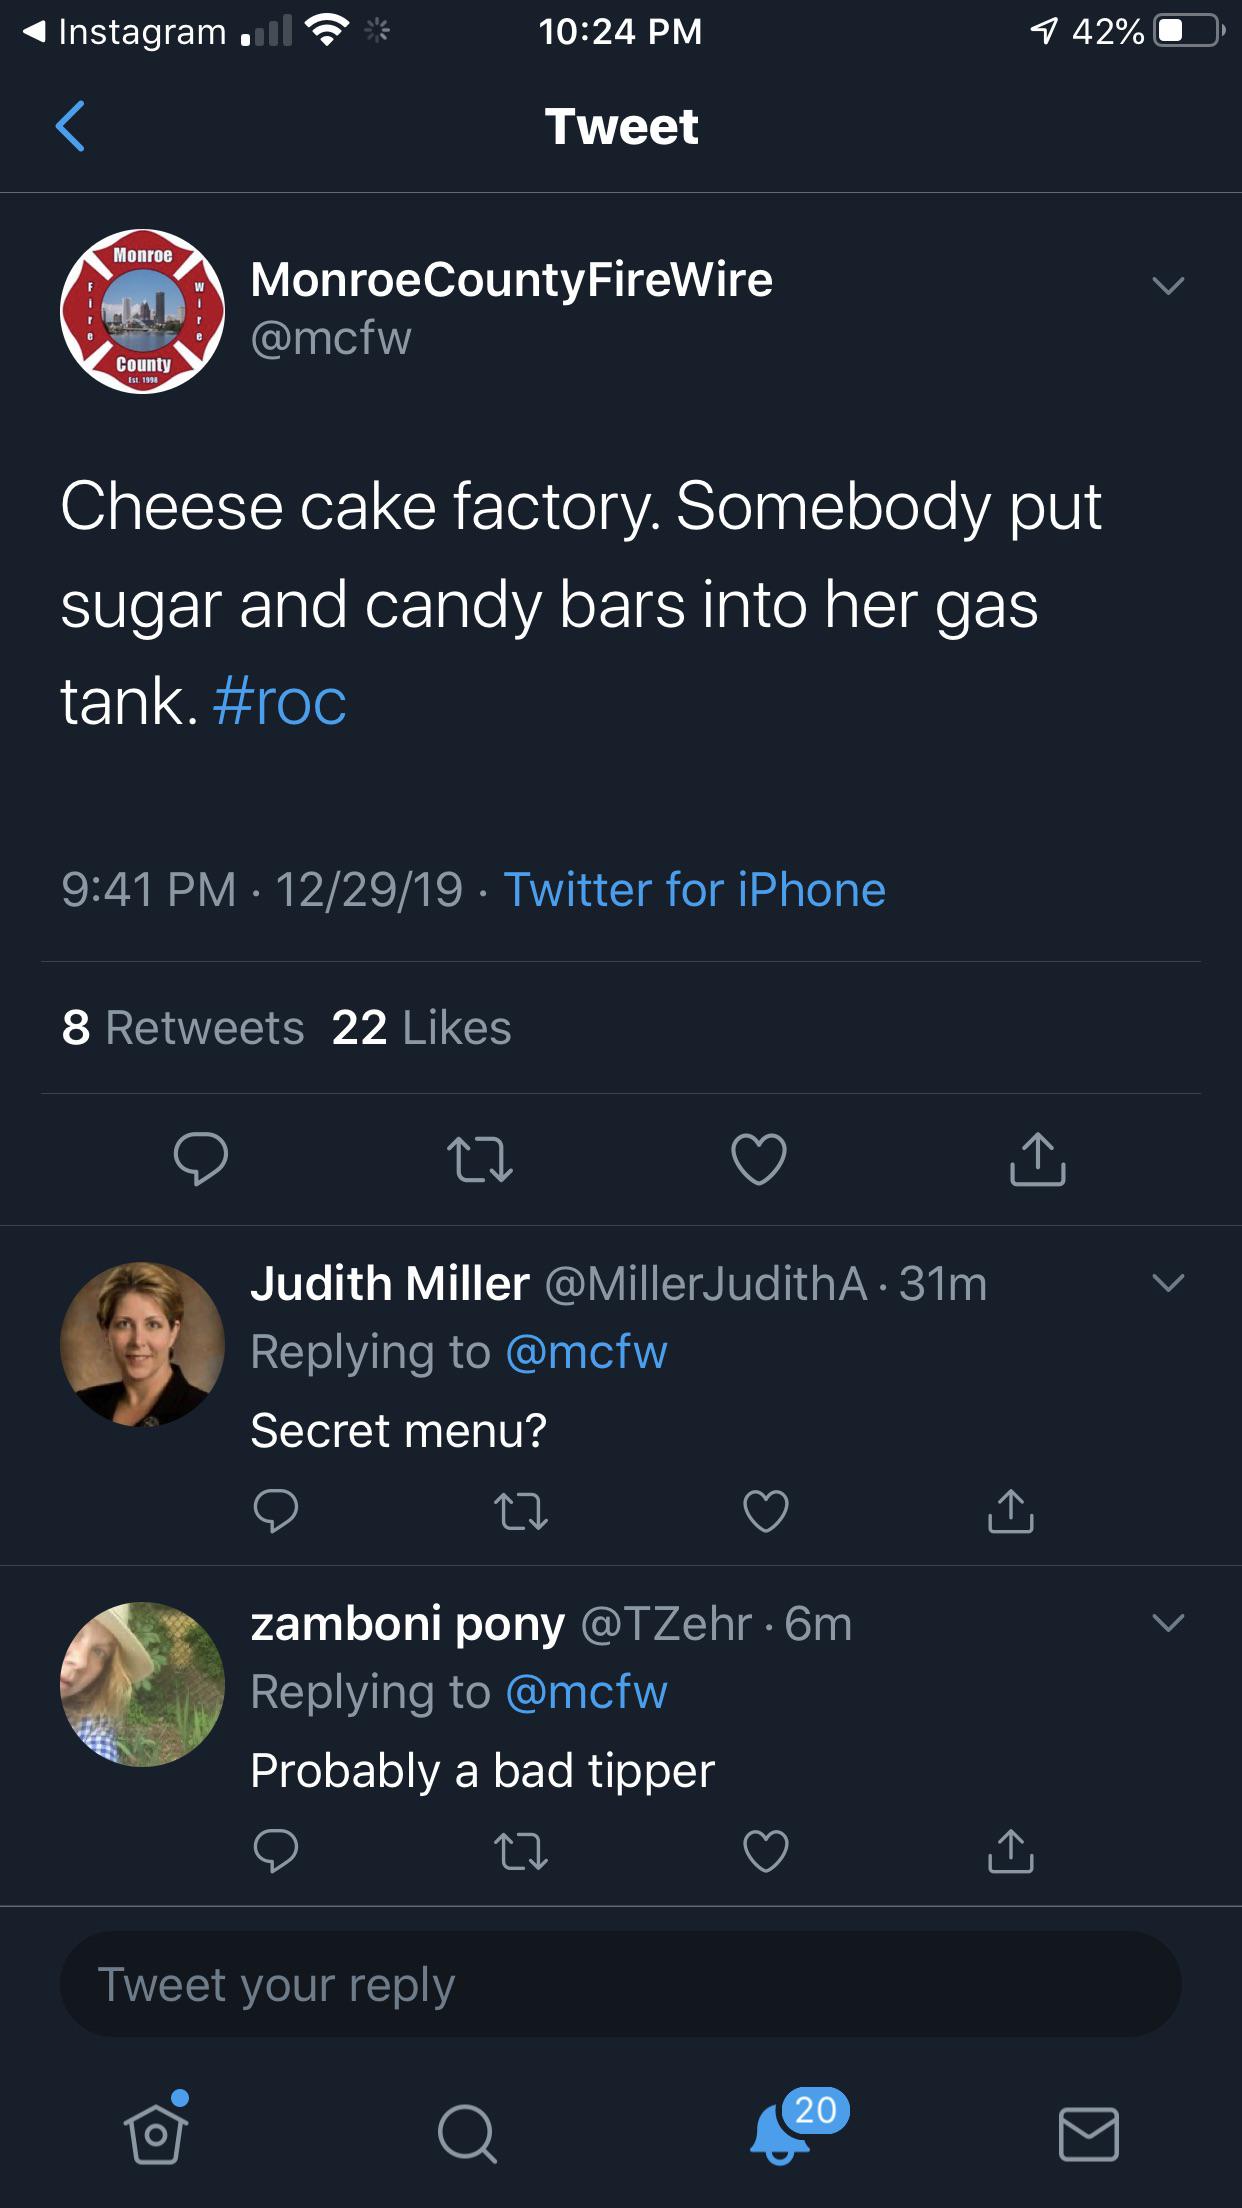1242x2208 pixels.
Task: Open Notifications showing 20 alerts
Action: pyautogui.click(x=780, y=2135)
